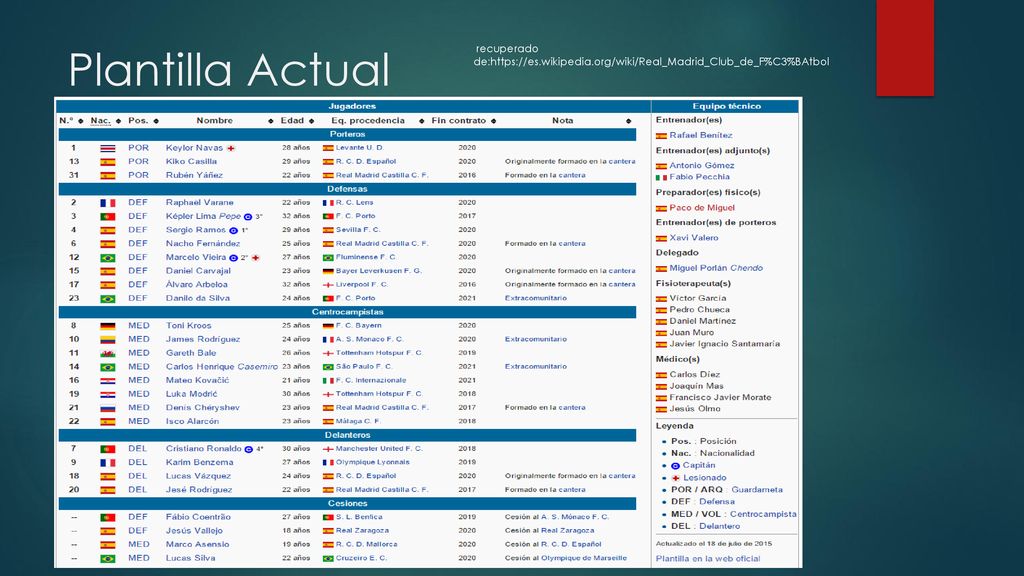Sort by the Nota column

coord(628,121)
